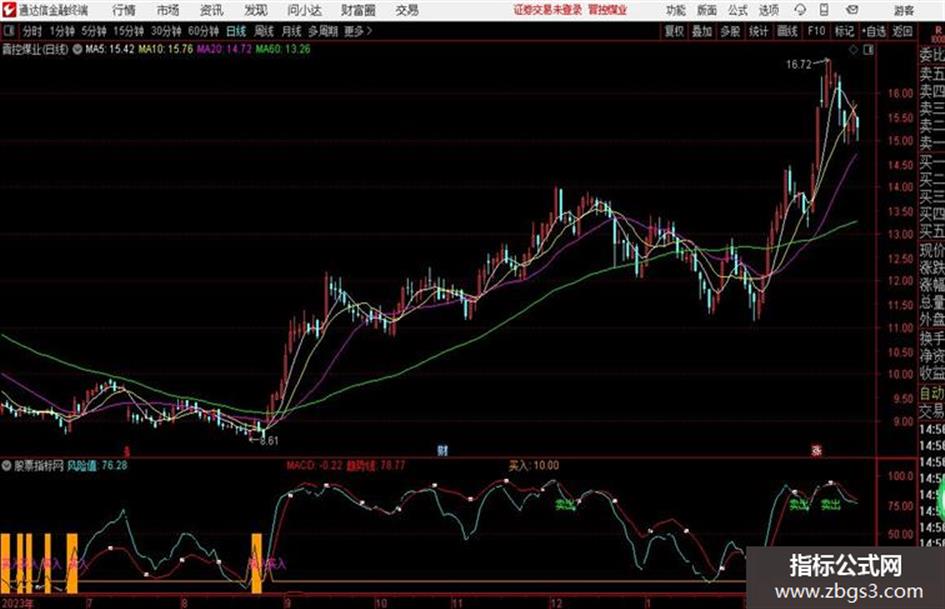Click the 复权 toolbar button
Image resolution: width=945 pixels, height=609 pixels.
tap(674, 31)
